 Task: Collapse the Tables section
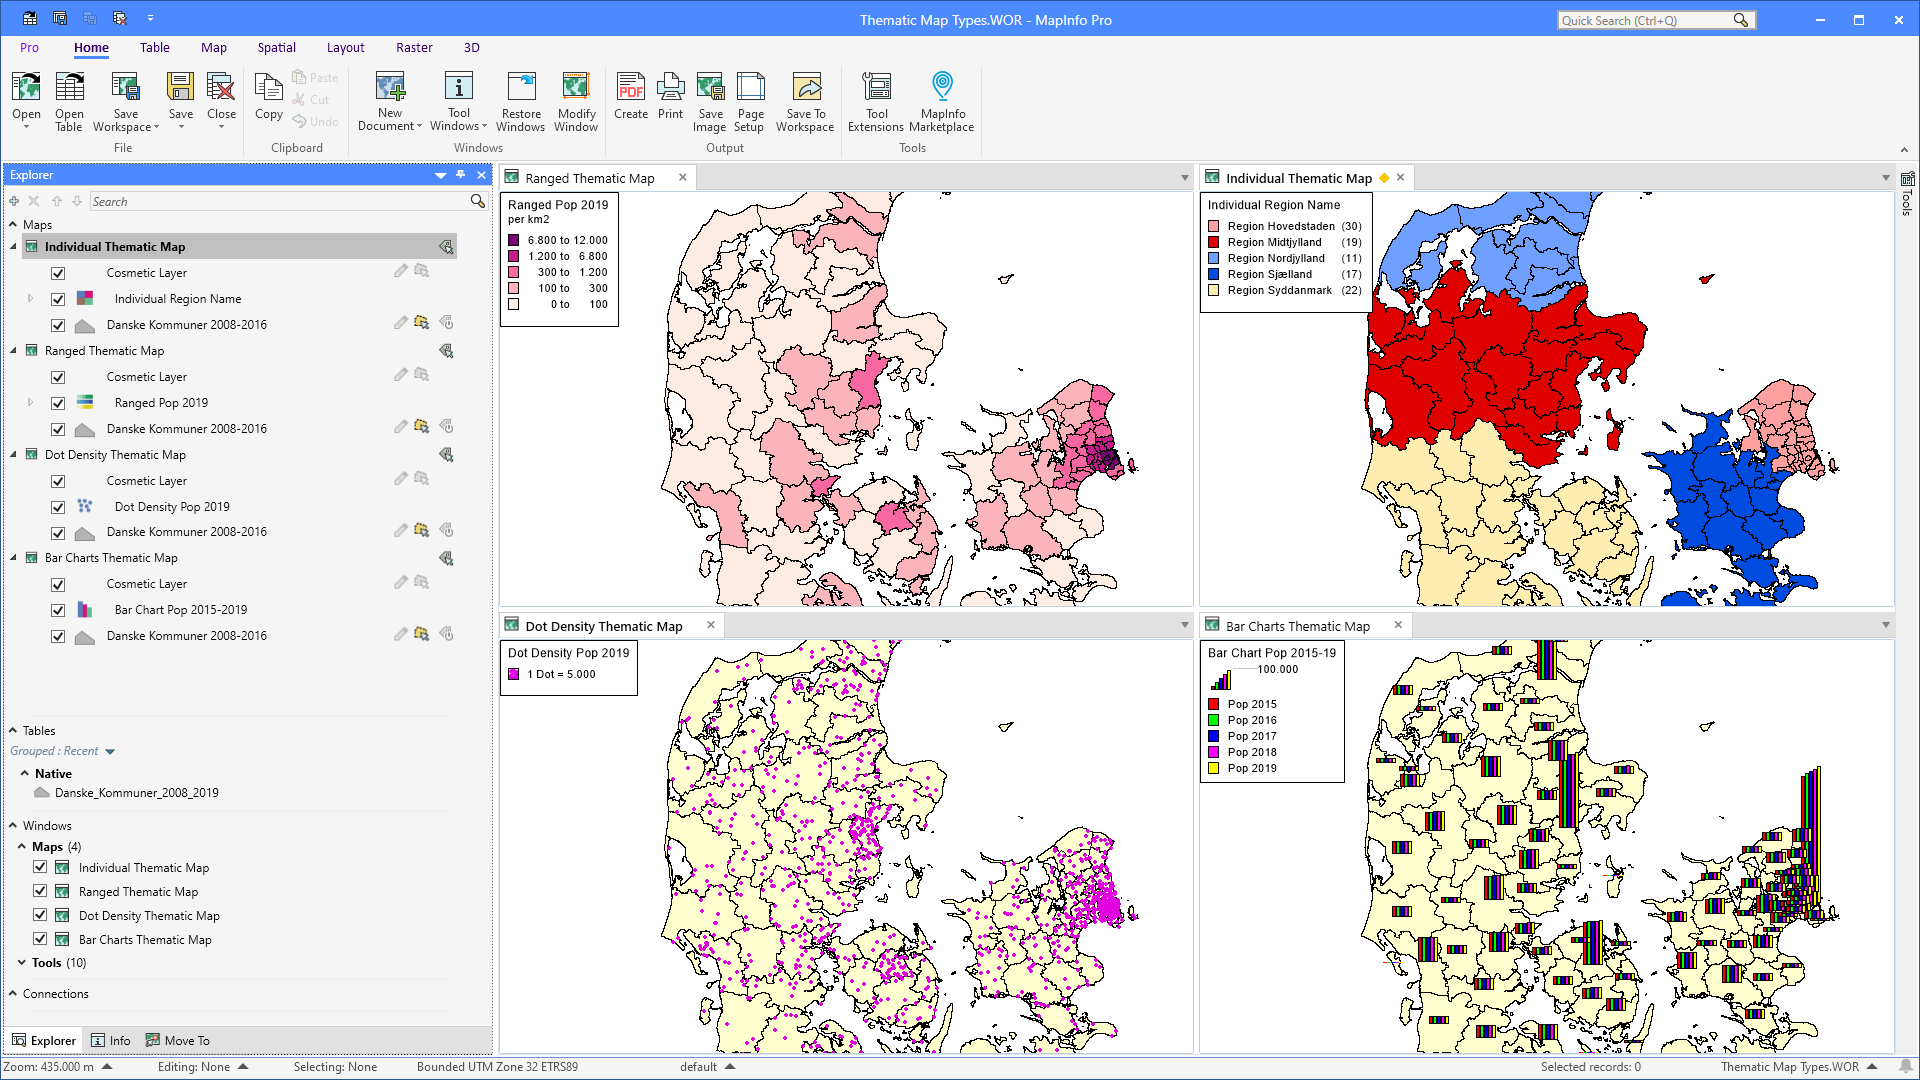pos(13,730)
